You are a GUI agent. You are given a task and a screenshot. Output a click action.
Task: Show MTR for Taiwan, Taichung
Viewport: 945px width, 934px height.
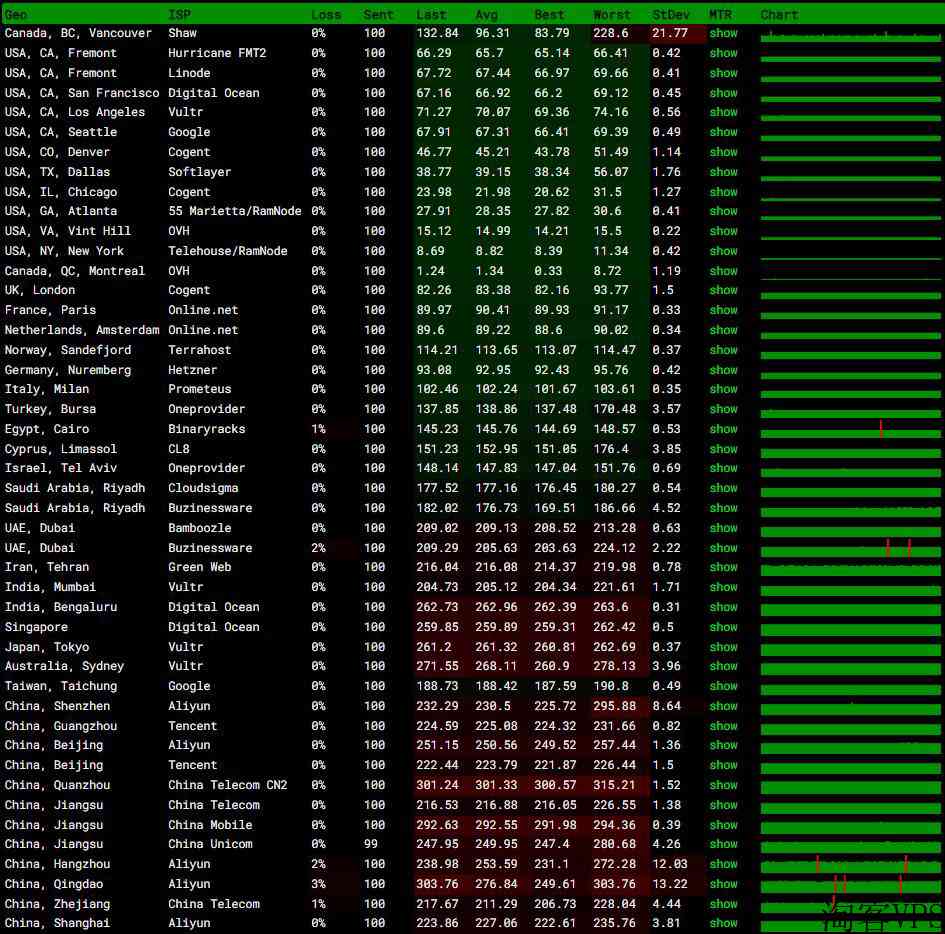tap(723, 686)
